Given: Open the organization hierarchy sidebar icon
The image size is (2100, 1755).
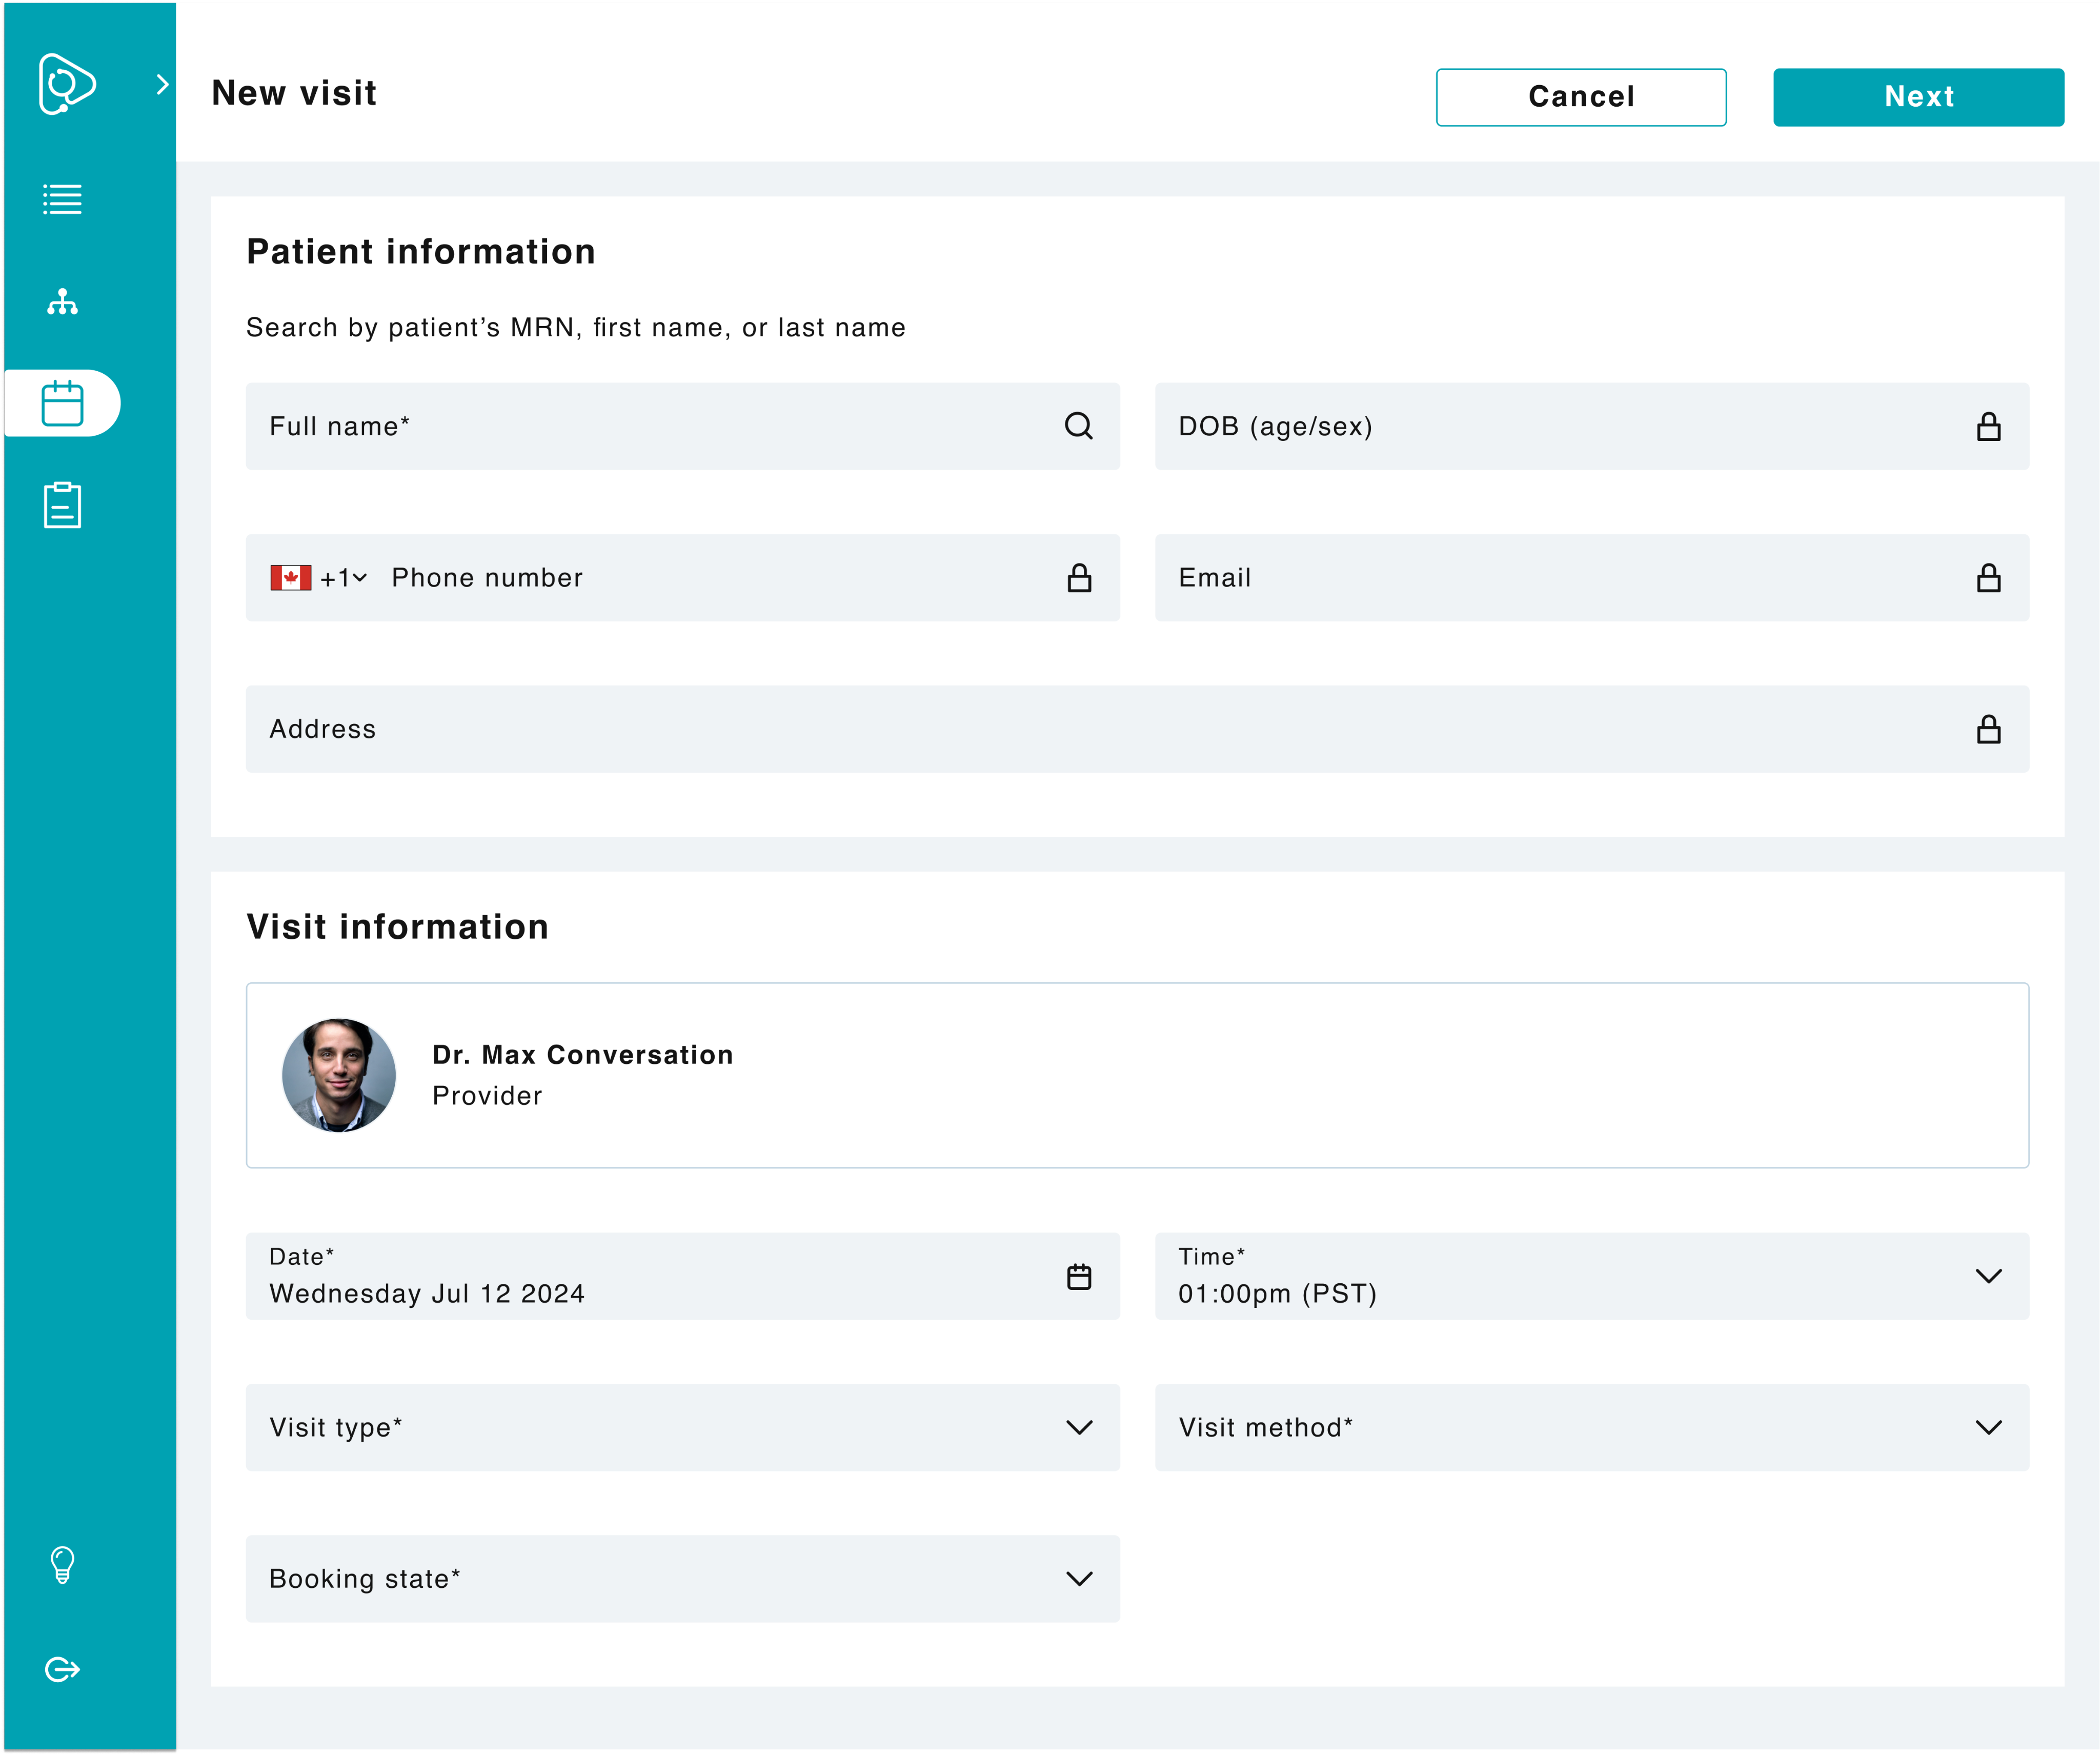Looking at the screenshot, I should pyautogui.click(x=62, y=302).
